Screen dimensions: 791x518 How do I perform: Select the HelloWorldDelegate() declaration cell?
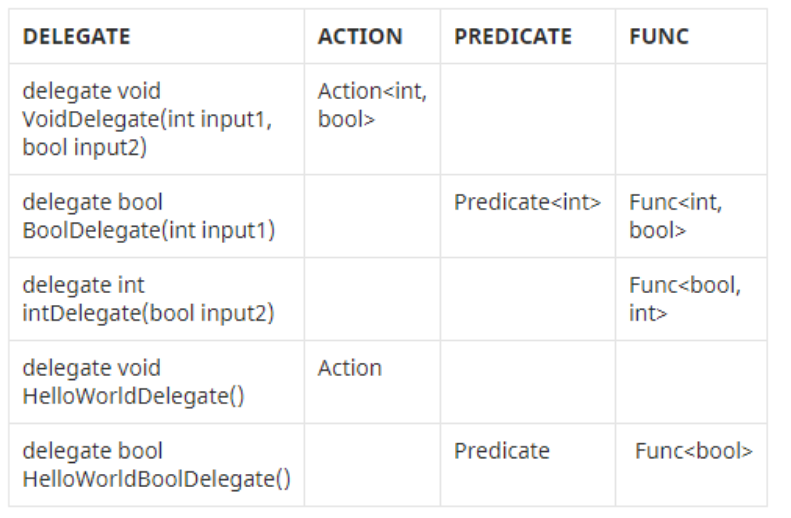(x=156, y=382)
